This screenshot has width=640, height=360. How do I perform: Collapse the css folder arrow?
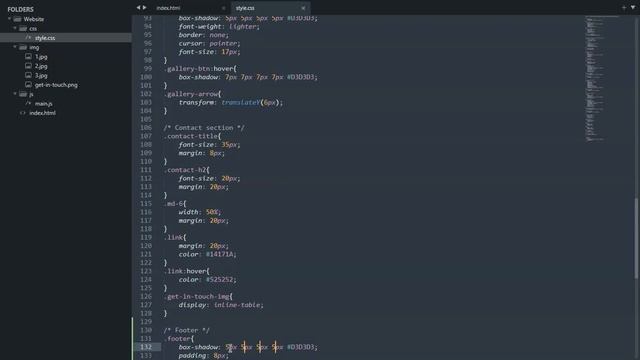pyautogui.click(x=15, y=28)
